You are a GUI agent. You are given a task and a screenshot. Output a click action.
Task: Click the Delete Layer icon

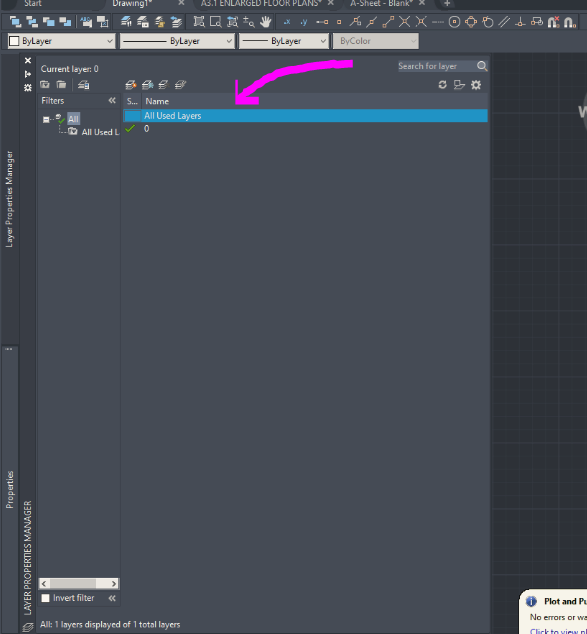click(163, 85)
